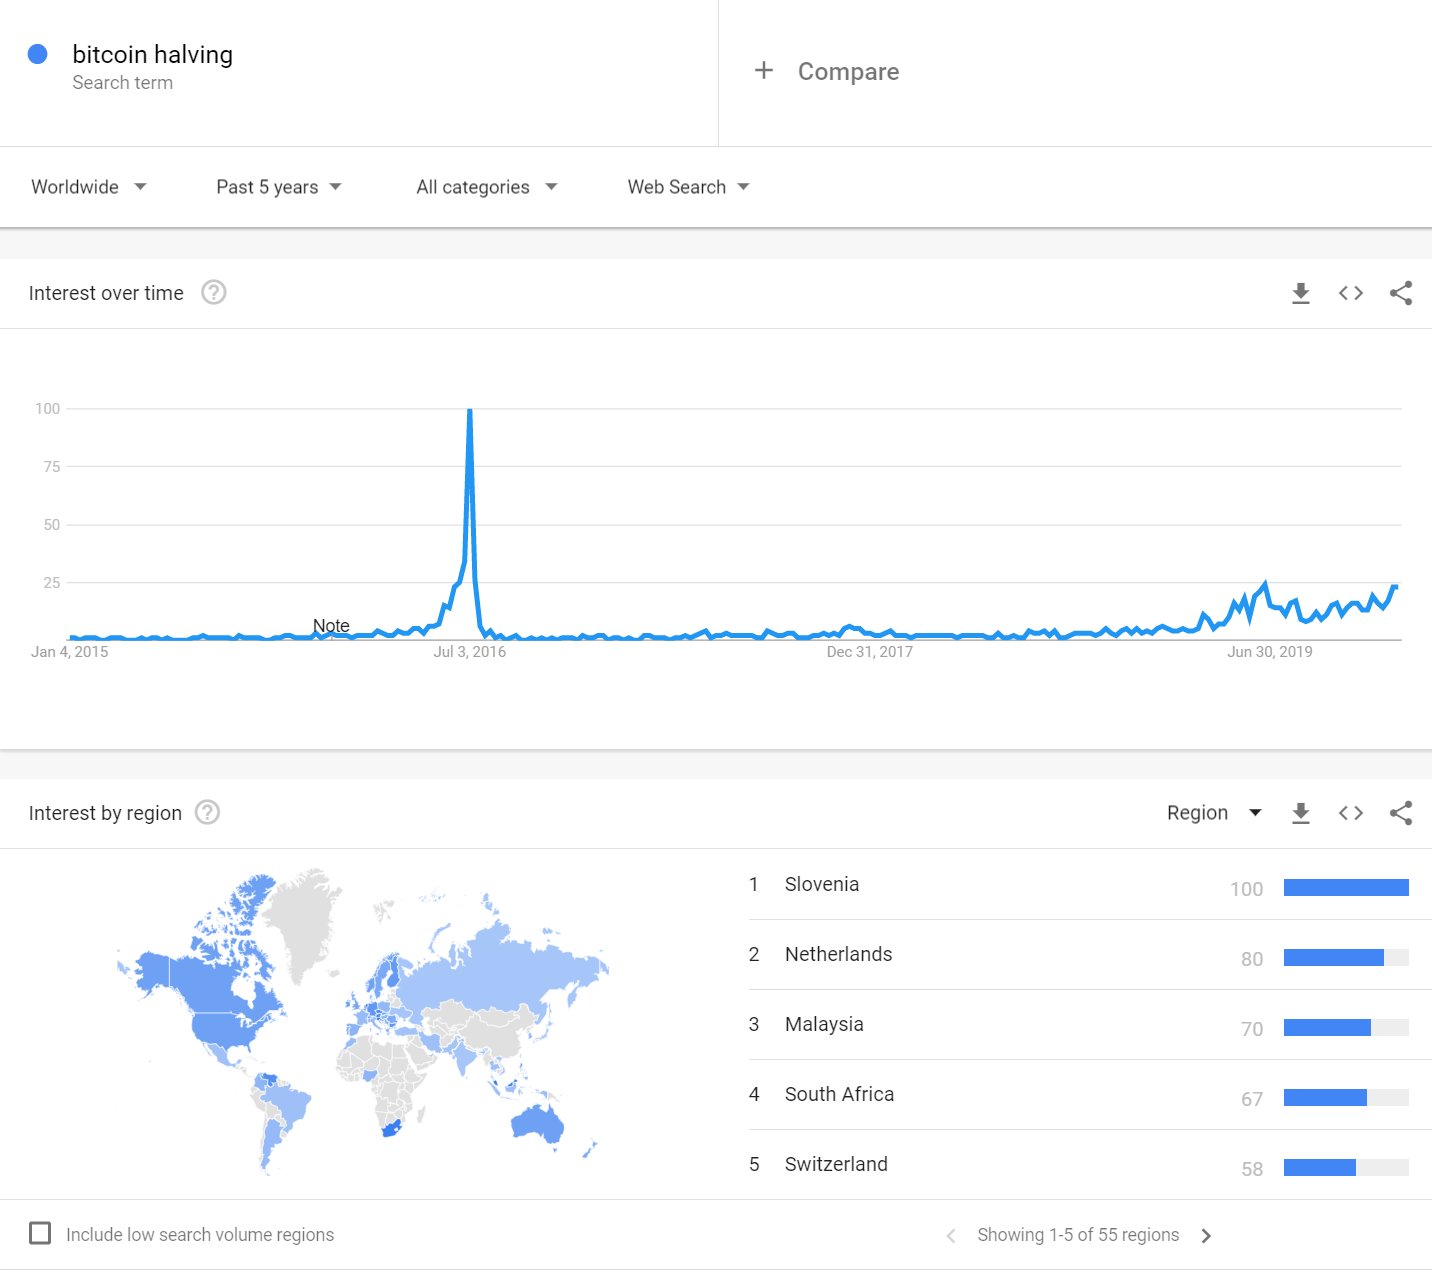Share the Interest over time chart
This screenshot has height=1270, width=1432.
click(1400, 293)
